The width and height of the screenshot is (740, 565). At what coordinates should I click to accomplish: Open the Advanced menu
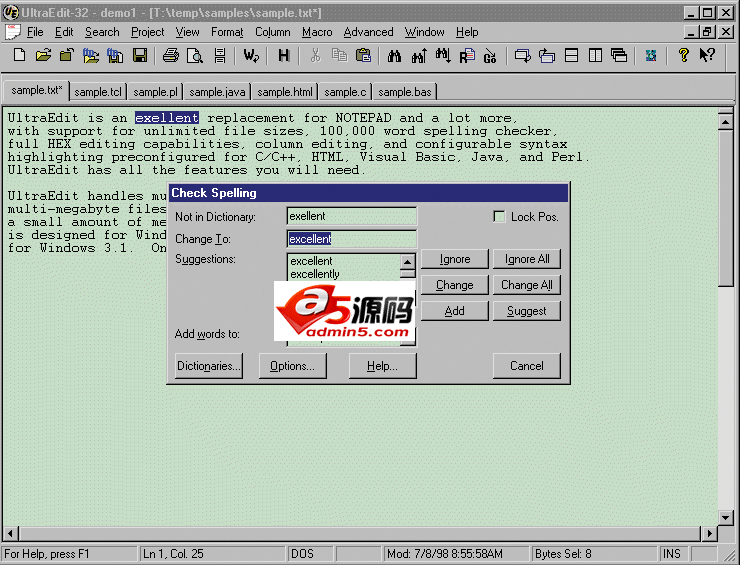pyautogui.click(x=368, y=32)
